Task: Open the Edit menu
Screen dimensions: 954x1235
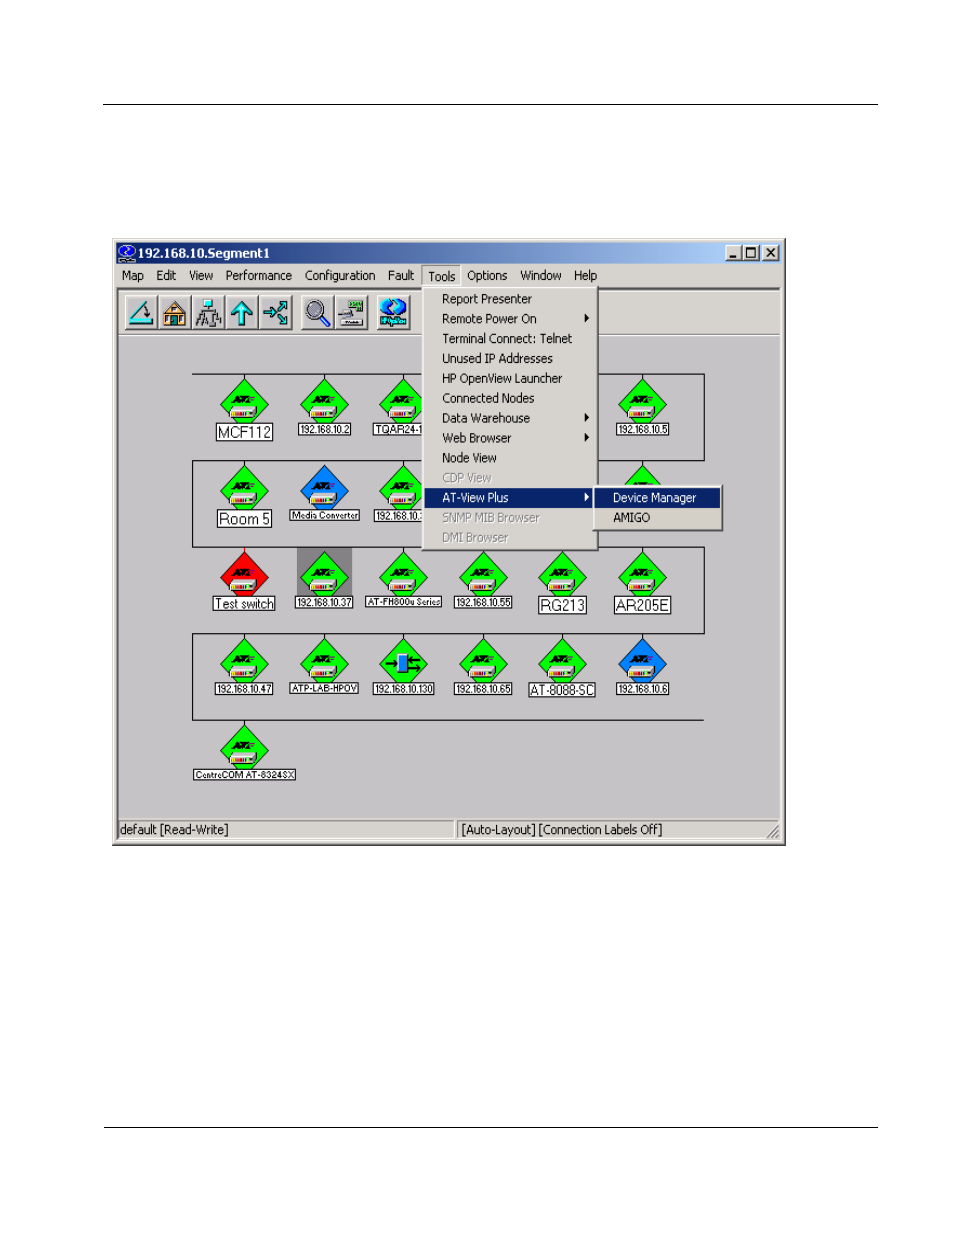Action: pos(166,276)
